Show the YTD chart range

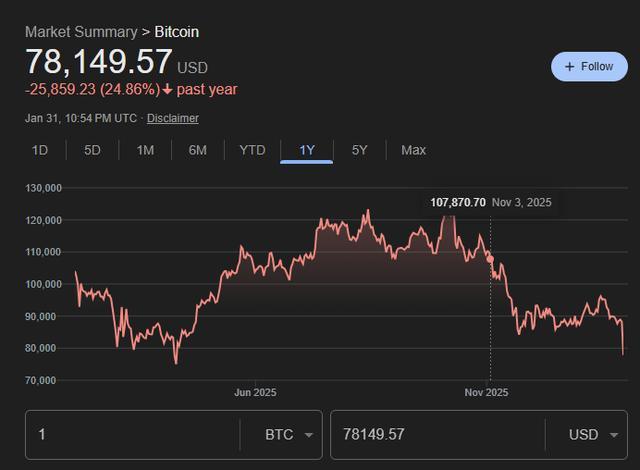252,150
